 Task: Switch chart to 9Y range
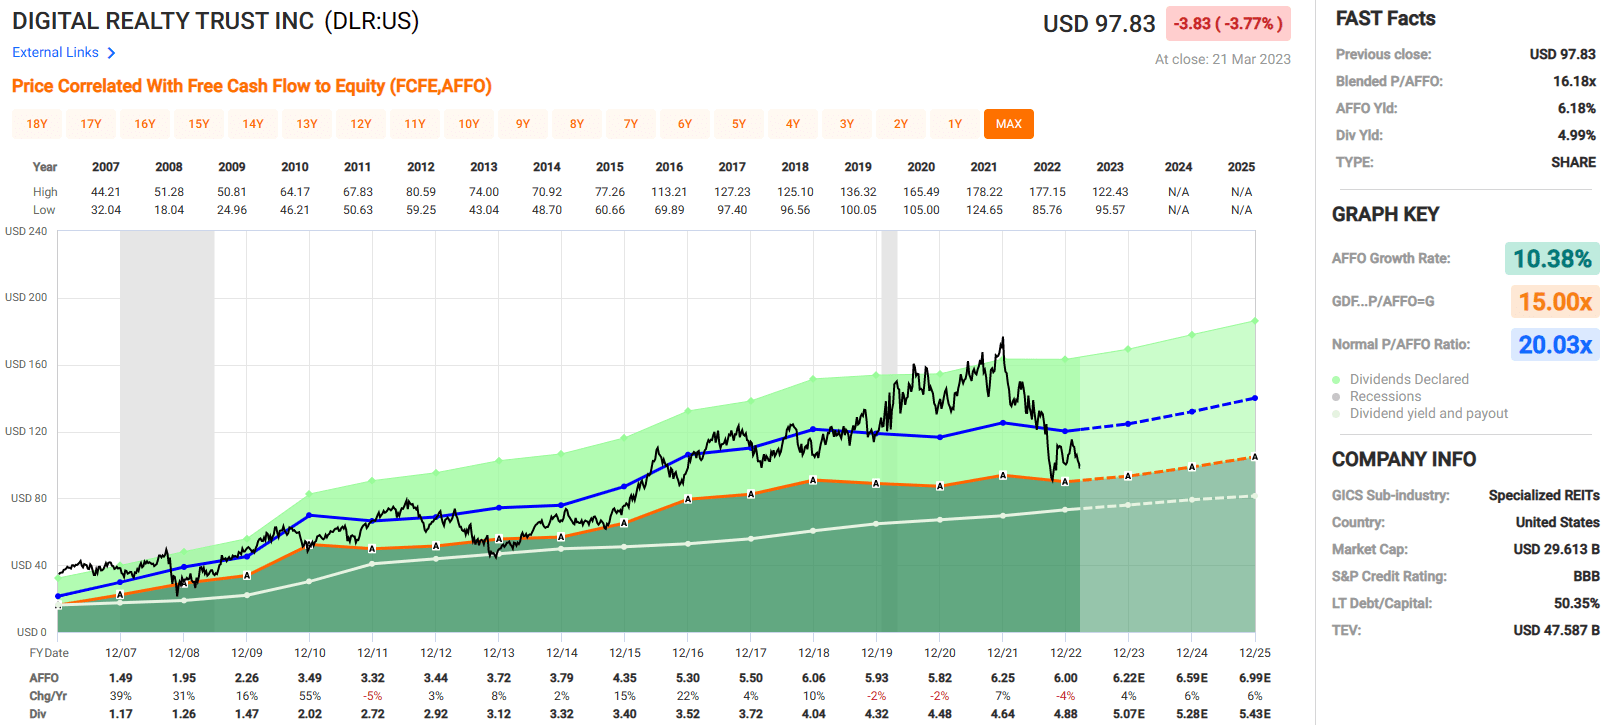click(x=523, y=124)
